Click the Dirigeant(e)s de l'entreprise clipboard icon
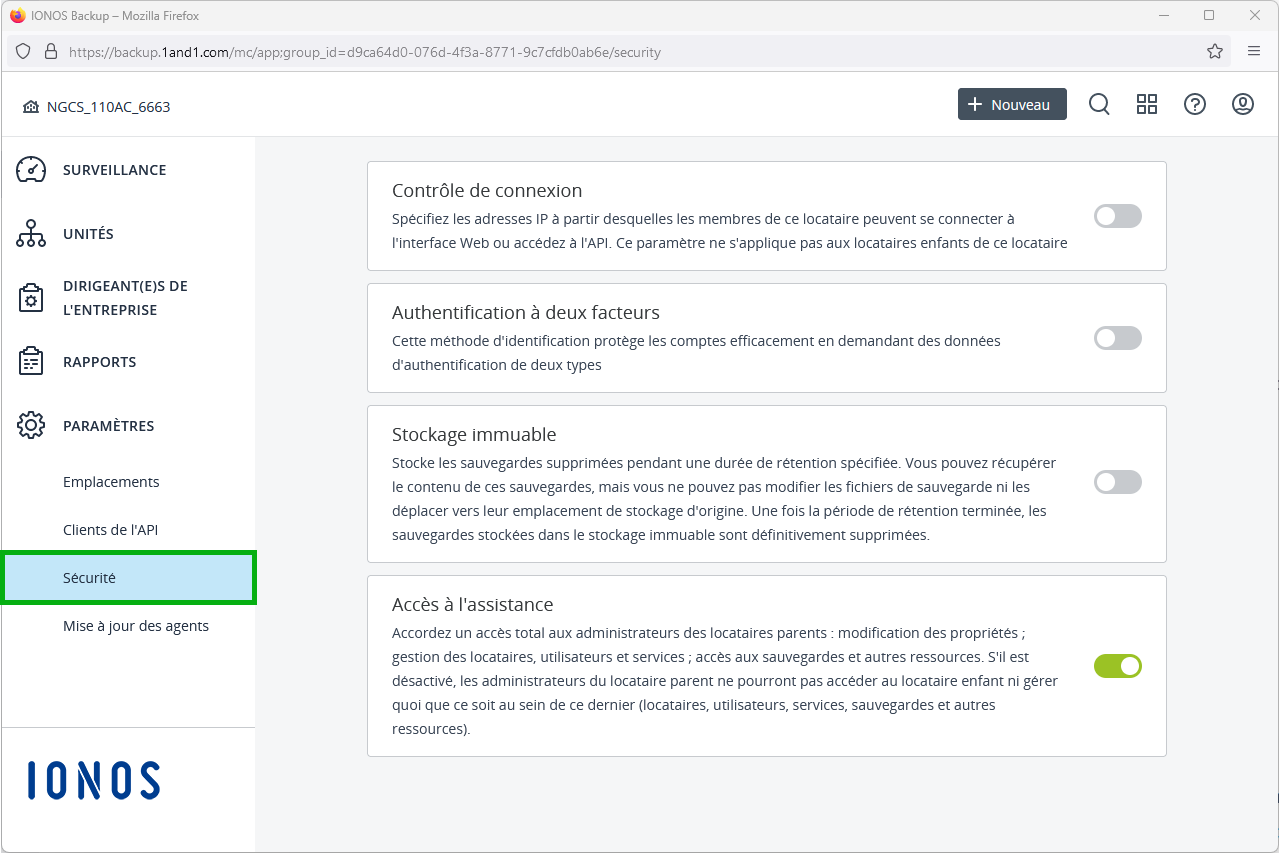Viewport: 1279px width, 853px height. tap(31, 298)
